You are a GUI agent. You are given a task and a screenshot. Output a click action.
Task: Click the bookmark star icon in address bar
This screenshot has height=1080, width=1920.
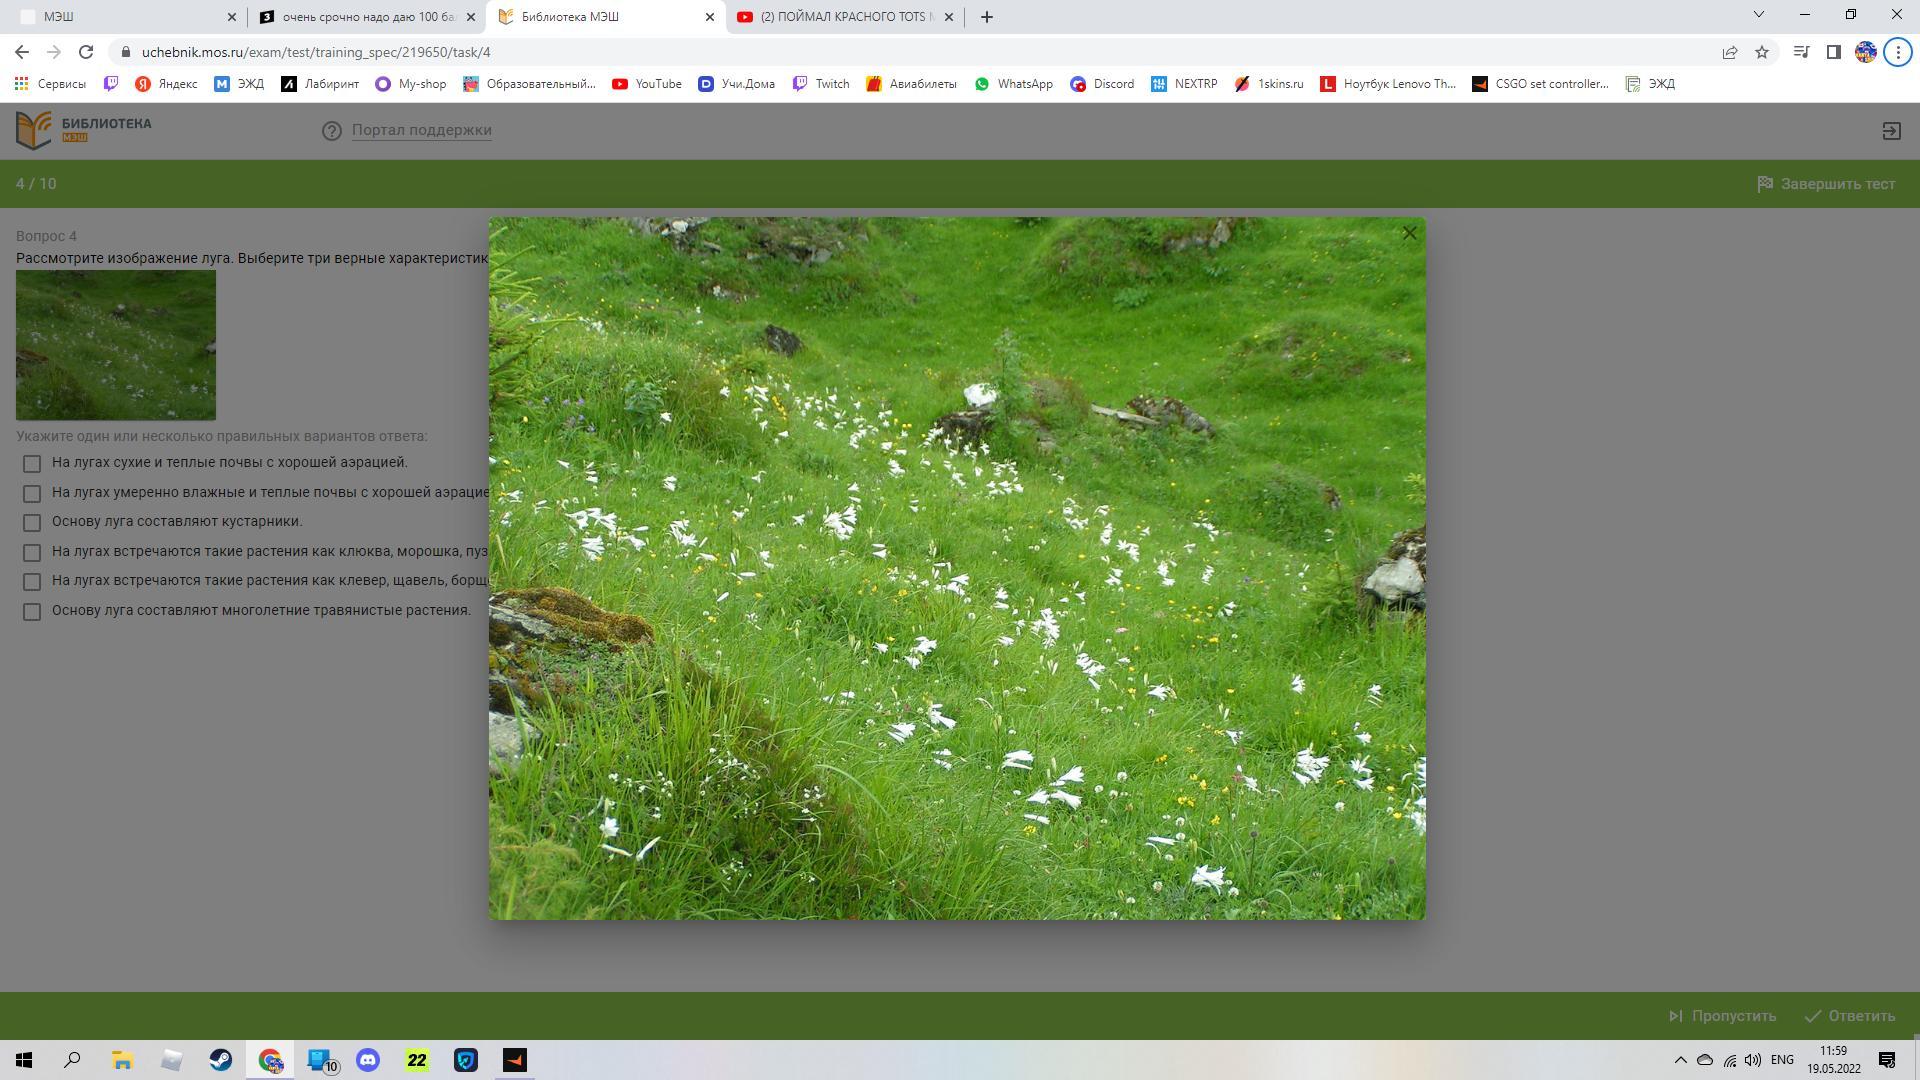pyautogui.click(x=1762, y=52)
